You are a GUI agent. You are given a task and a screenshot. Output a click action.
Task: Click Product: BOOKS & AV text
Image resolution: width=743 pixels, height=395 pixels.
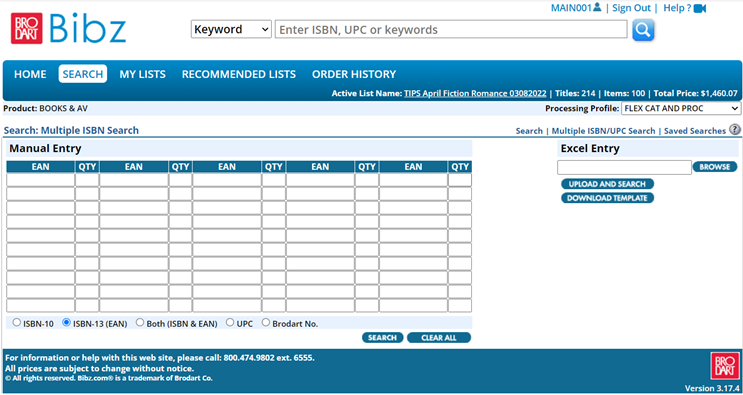(45, 108)
